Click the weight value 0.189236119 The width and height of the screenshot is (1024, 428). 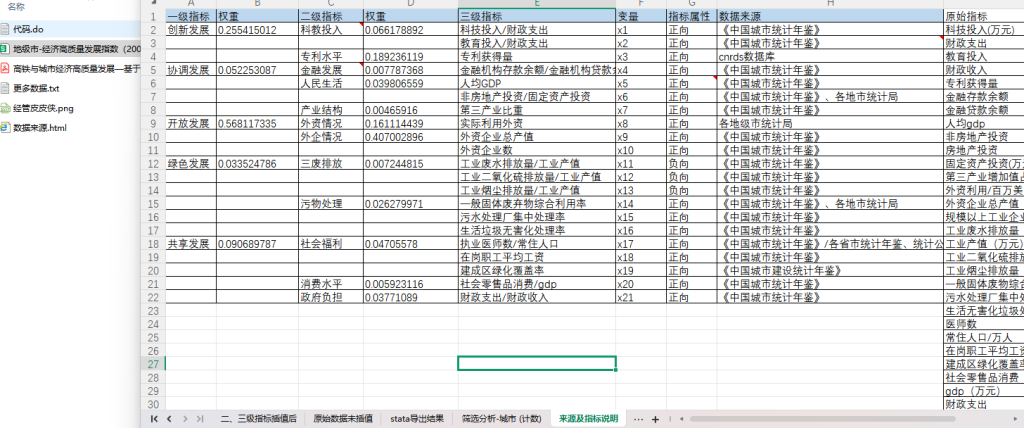pyautogui.click(x=411, y=57)
